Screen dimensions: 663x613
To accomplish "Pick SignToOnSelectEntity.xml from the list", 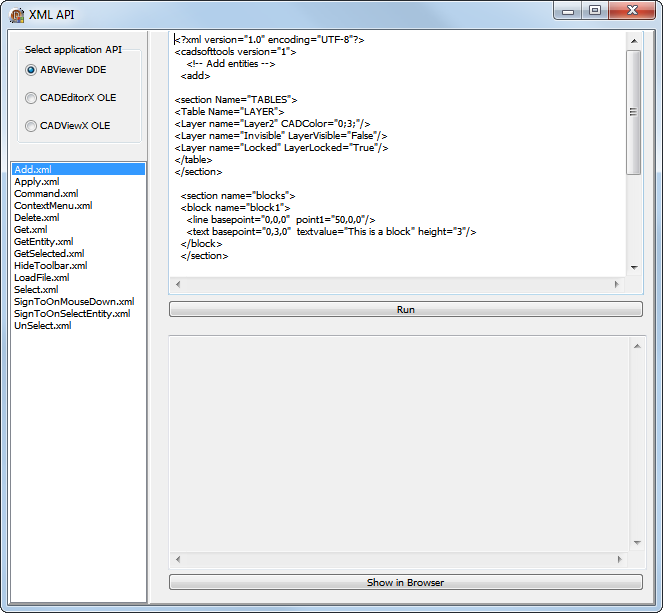I will point(78,314).
